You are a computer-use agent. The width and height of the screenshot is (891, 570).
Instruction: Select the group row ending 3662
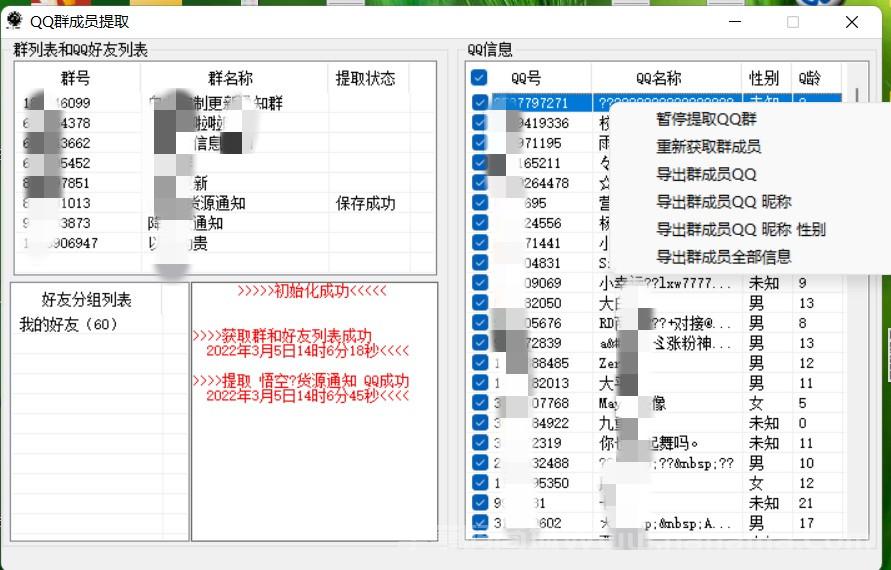point(225,143)
